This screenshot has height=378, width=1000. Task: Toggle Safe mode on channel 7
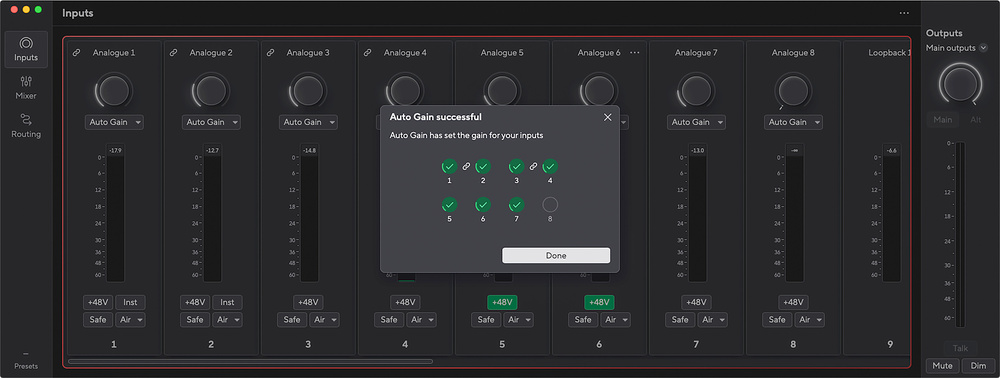point(680,319)
